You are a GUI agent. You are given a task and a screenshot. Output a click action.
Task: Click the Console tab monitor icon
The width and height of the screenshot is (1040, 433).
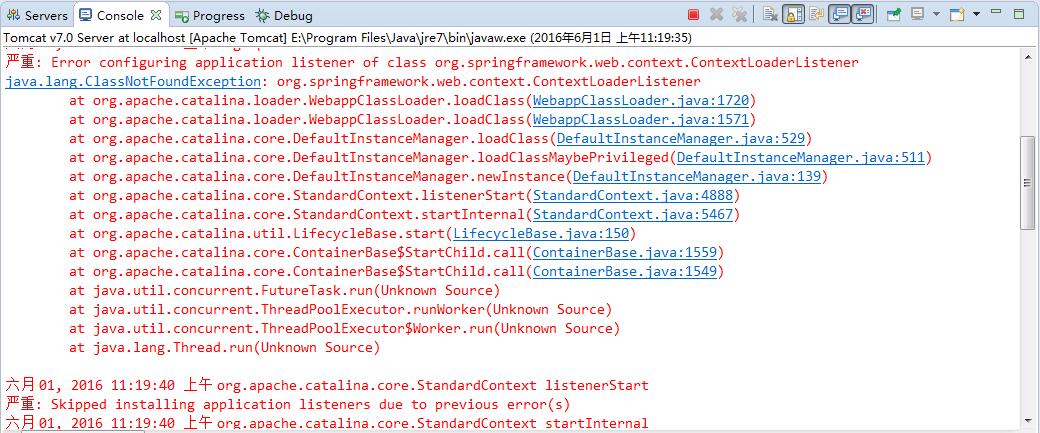pos(86,15)
